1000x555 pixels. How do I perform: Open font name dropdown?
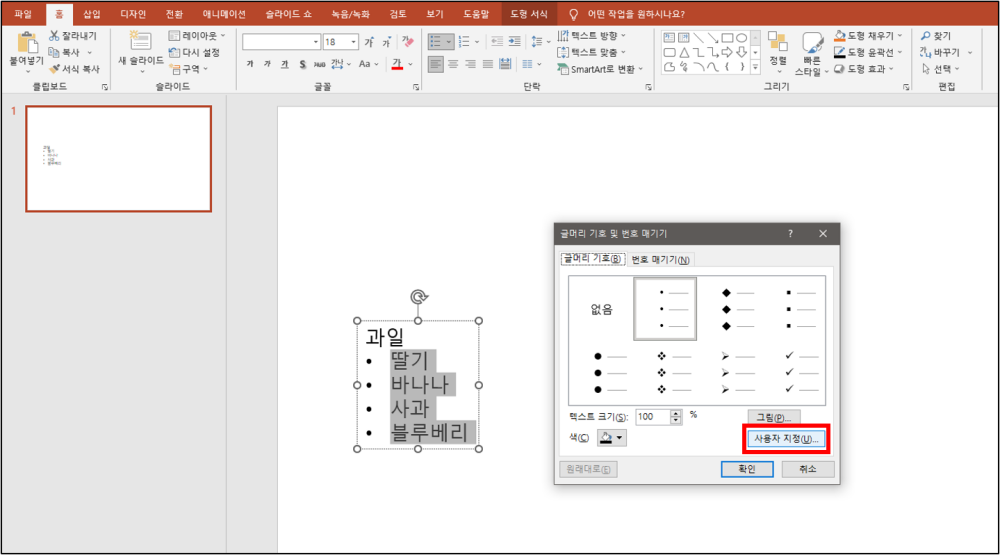click(316, 42)
